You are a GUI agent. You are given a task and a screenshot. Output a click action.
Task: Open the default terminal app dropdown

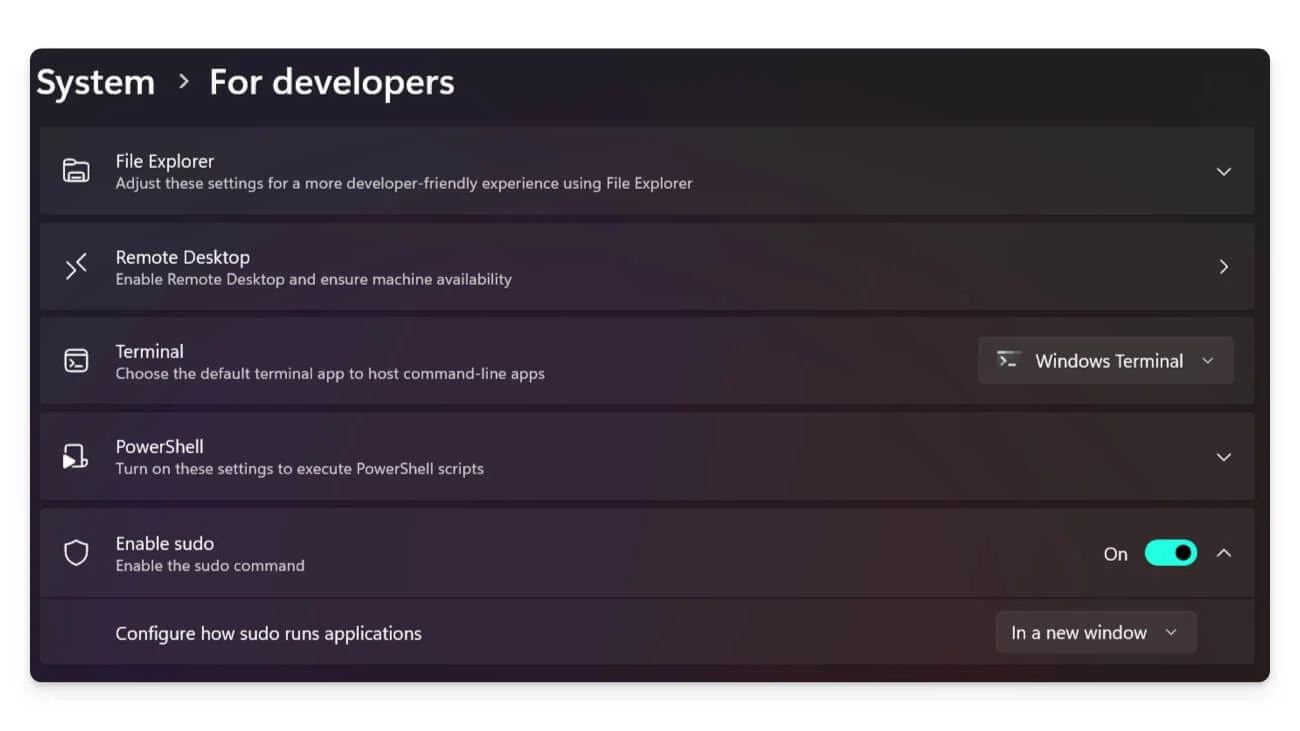[x=1105, y=361]
